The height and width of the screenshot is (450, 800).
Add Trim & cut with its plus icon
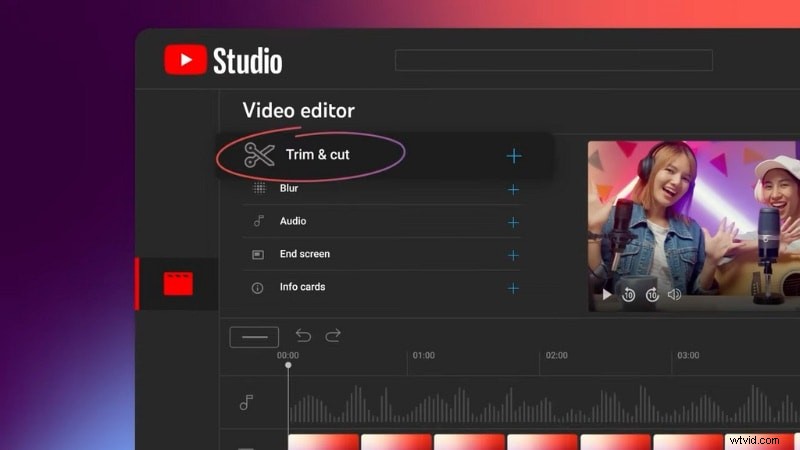pos(514,156)
